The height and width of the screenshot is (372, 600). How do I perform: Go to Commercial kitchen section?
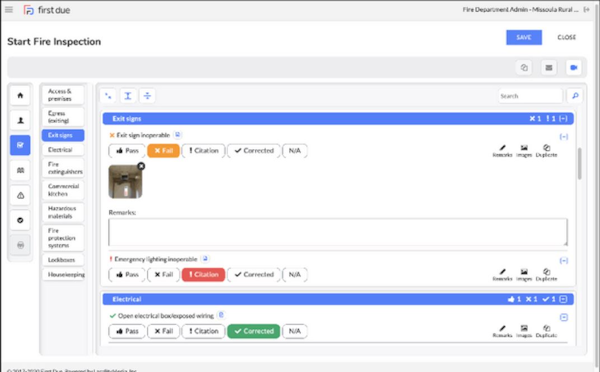tap(63, 190)
